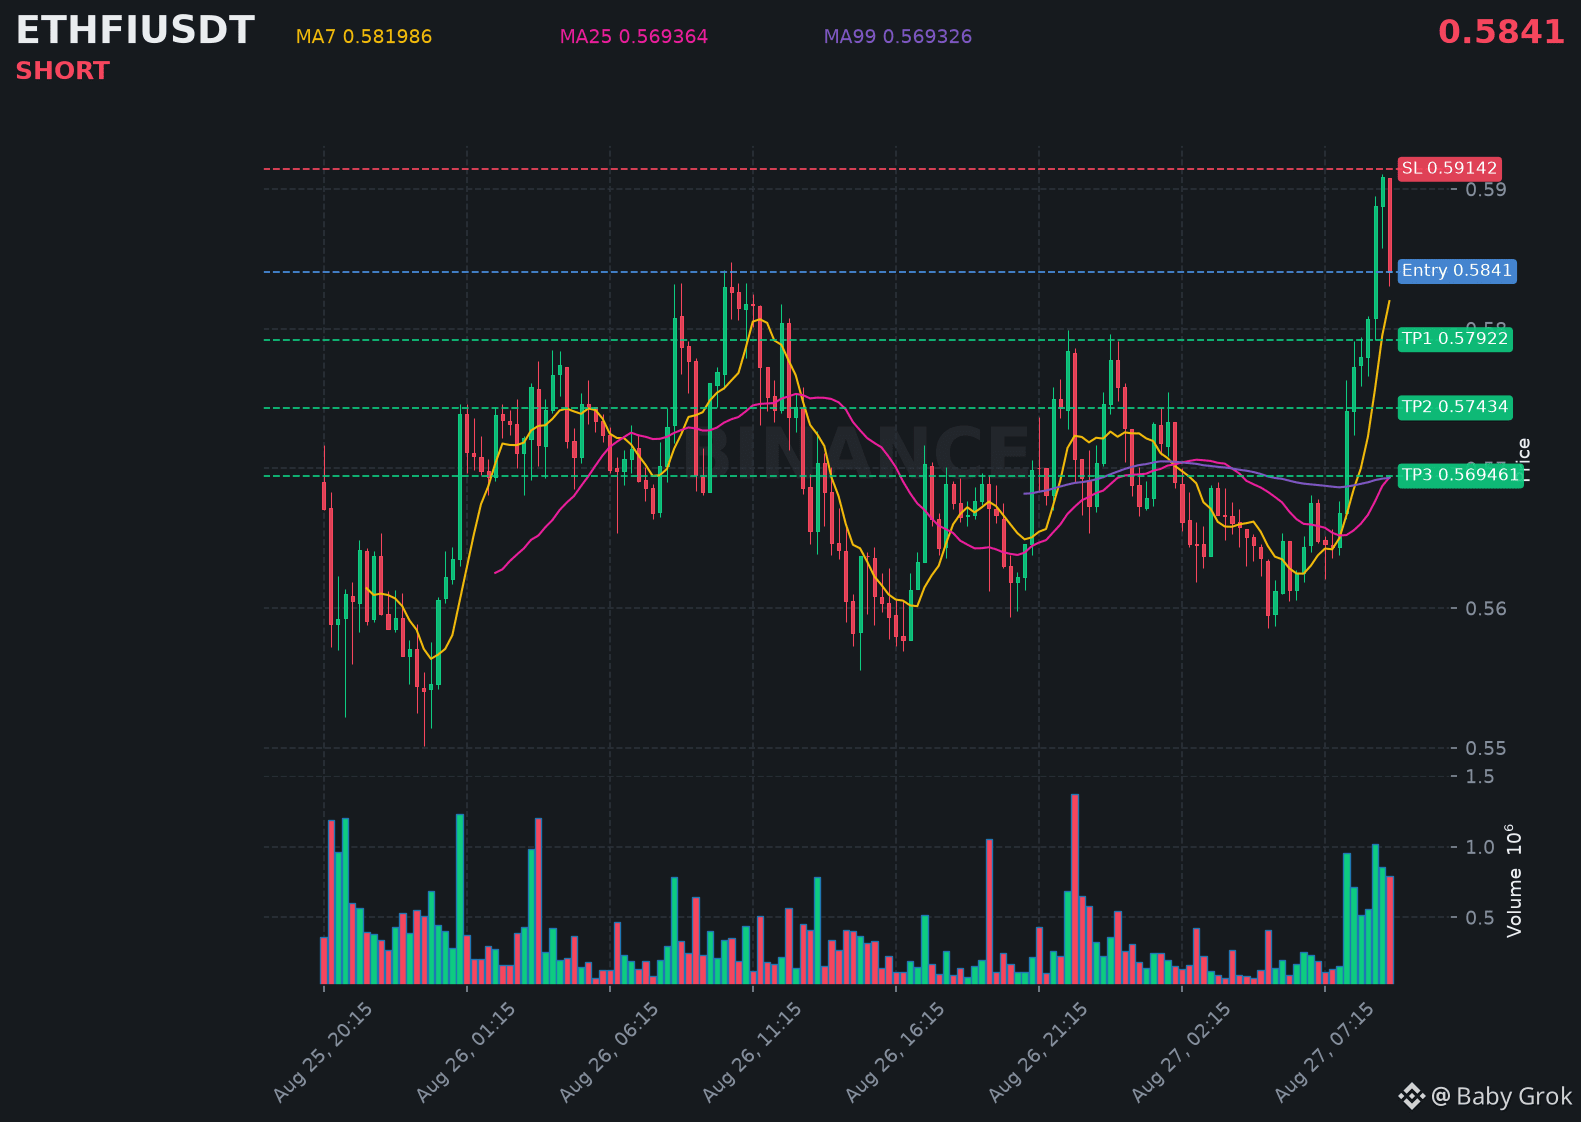Viewport: 1581px width, 1122px height.
Task: Click the Volume axis title
Action: click(1514, 880)
